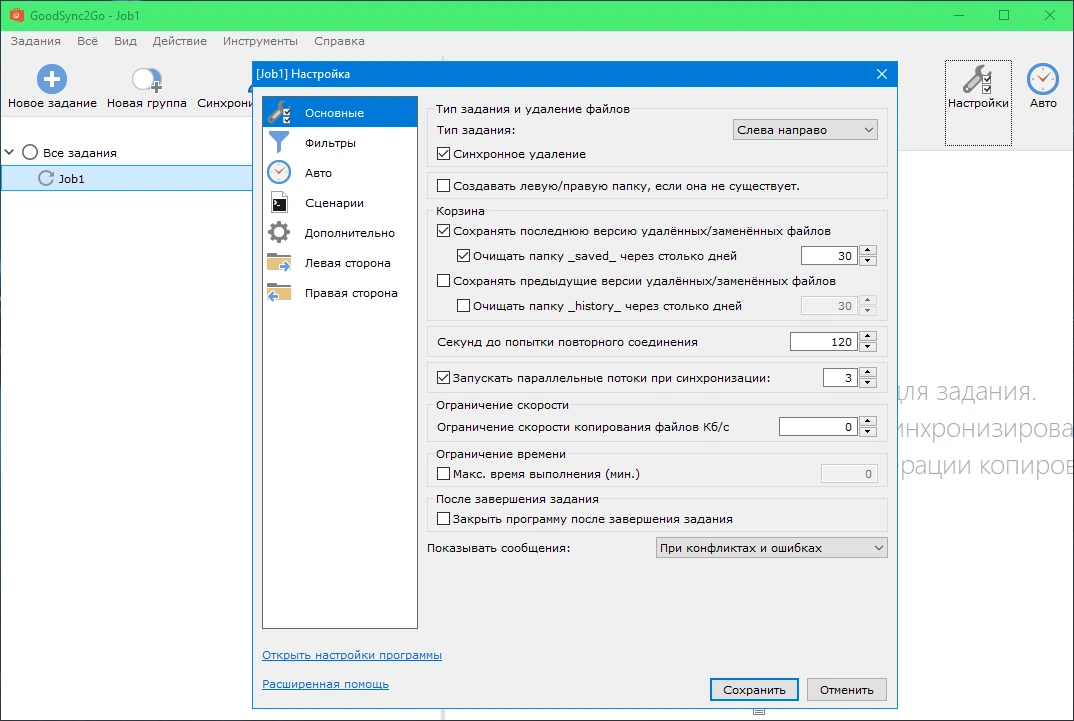Switch to Сценарии settings tab
The height and width of the screenshot is (721, 1074).
340,203
